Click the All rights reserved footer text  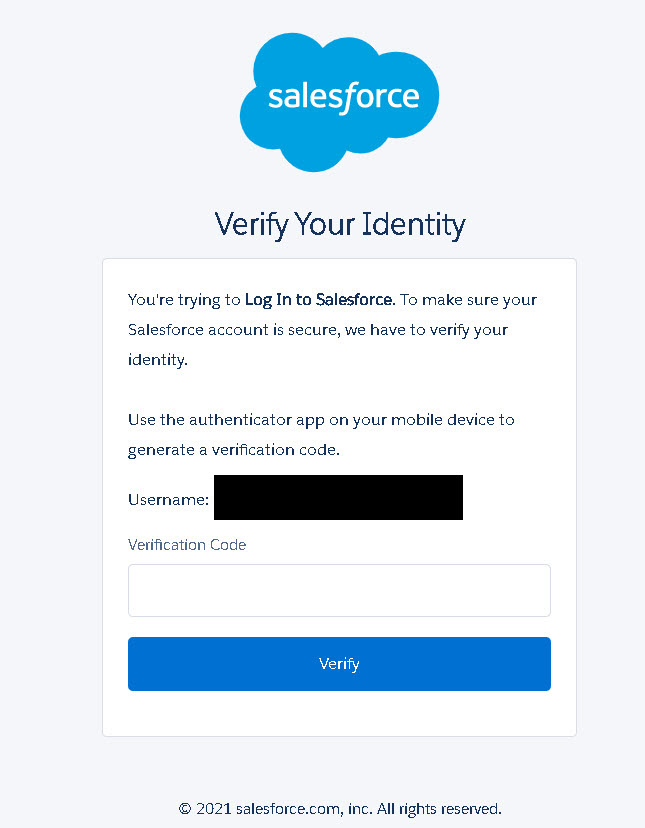(x=441, y=808)
